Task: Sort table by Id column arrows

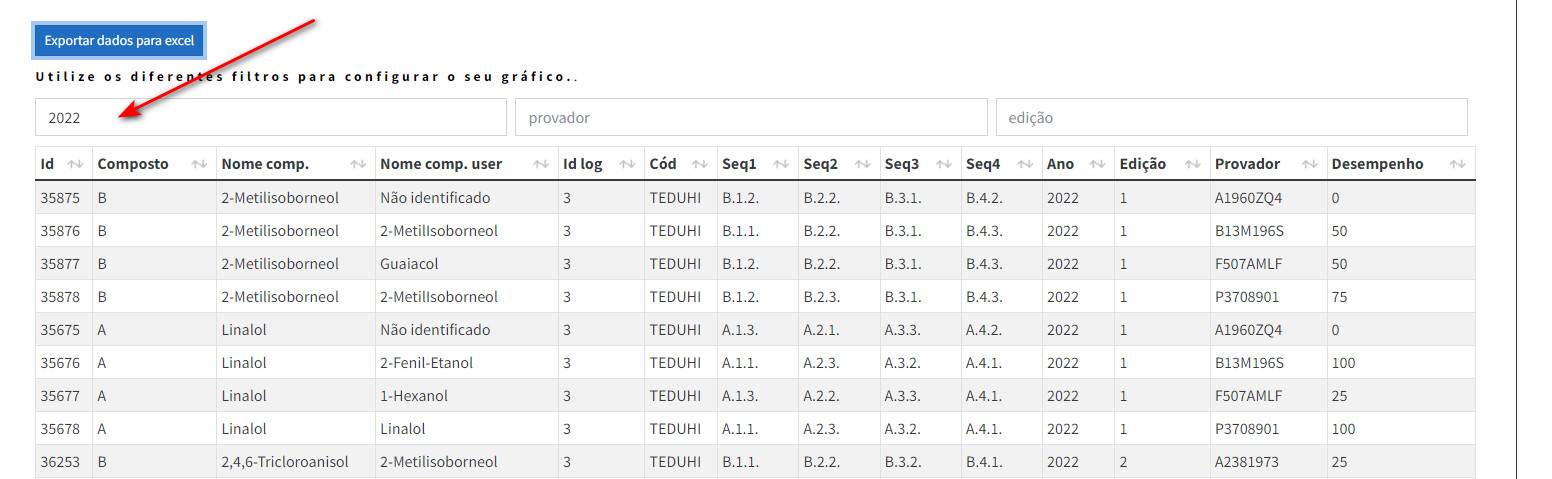Action: point(75,164)
